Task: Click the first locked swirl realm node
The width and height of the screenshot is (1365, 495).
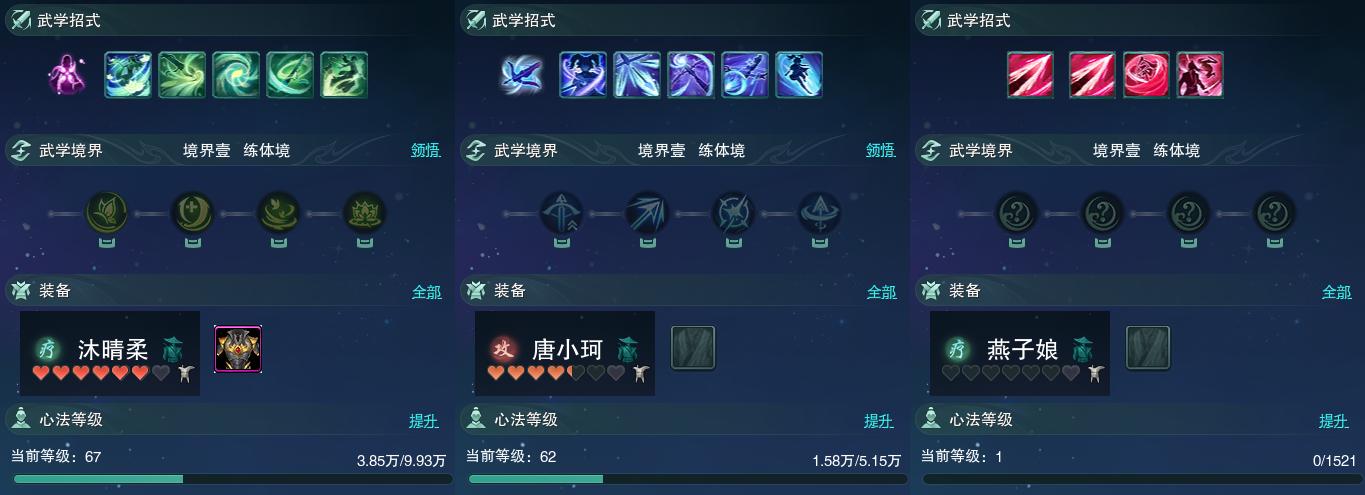Action: tap(1015, 213)
